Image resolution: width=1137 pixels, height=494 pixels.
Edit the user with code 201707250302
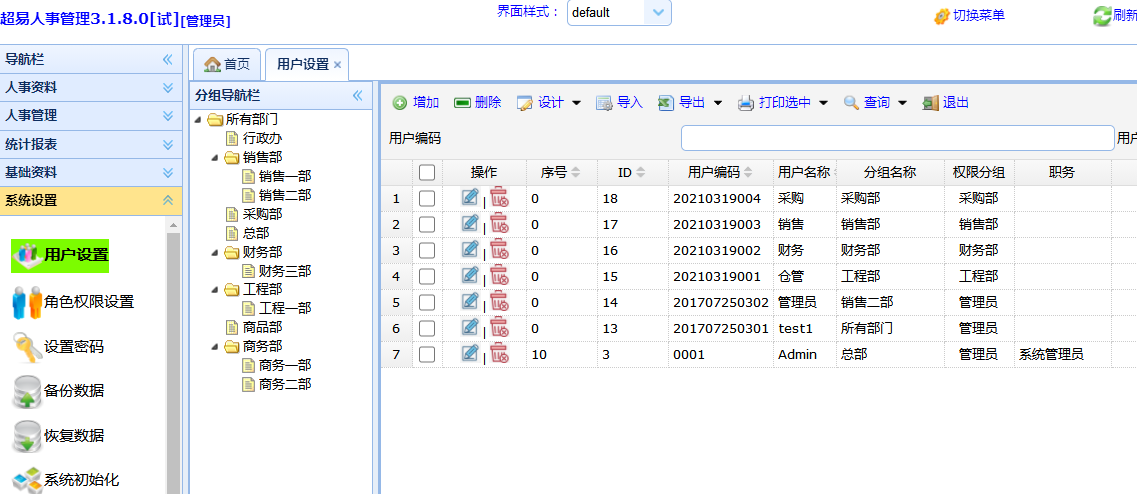(x=470, y=300)
